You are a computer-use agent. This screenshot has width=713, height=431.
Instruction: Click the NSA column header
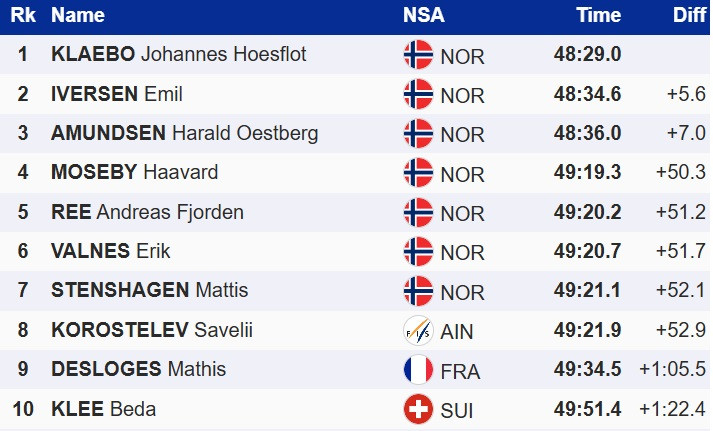click(424, 15)
